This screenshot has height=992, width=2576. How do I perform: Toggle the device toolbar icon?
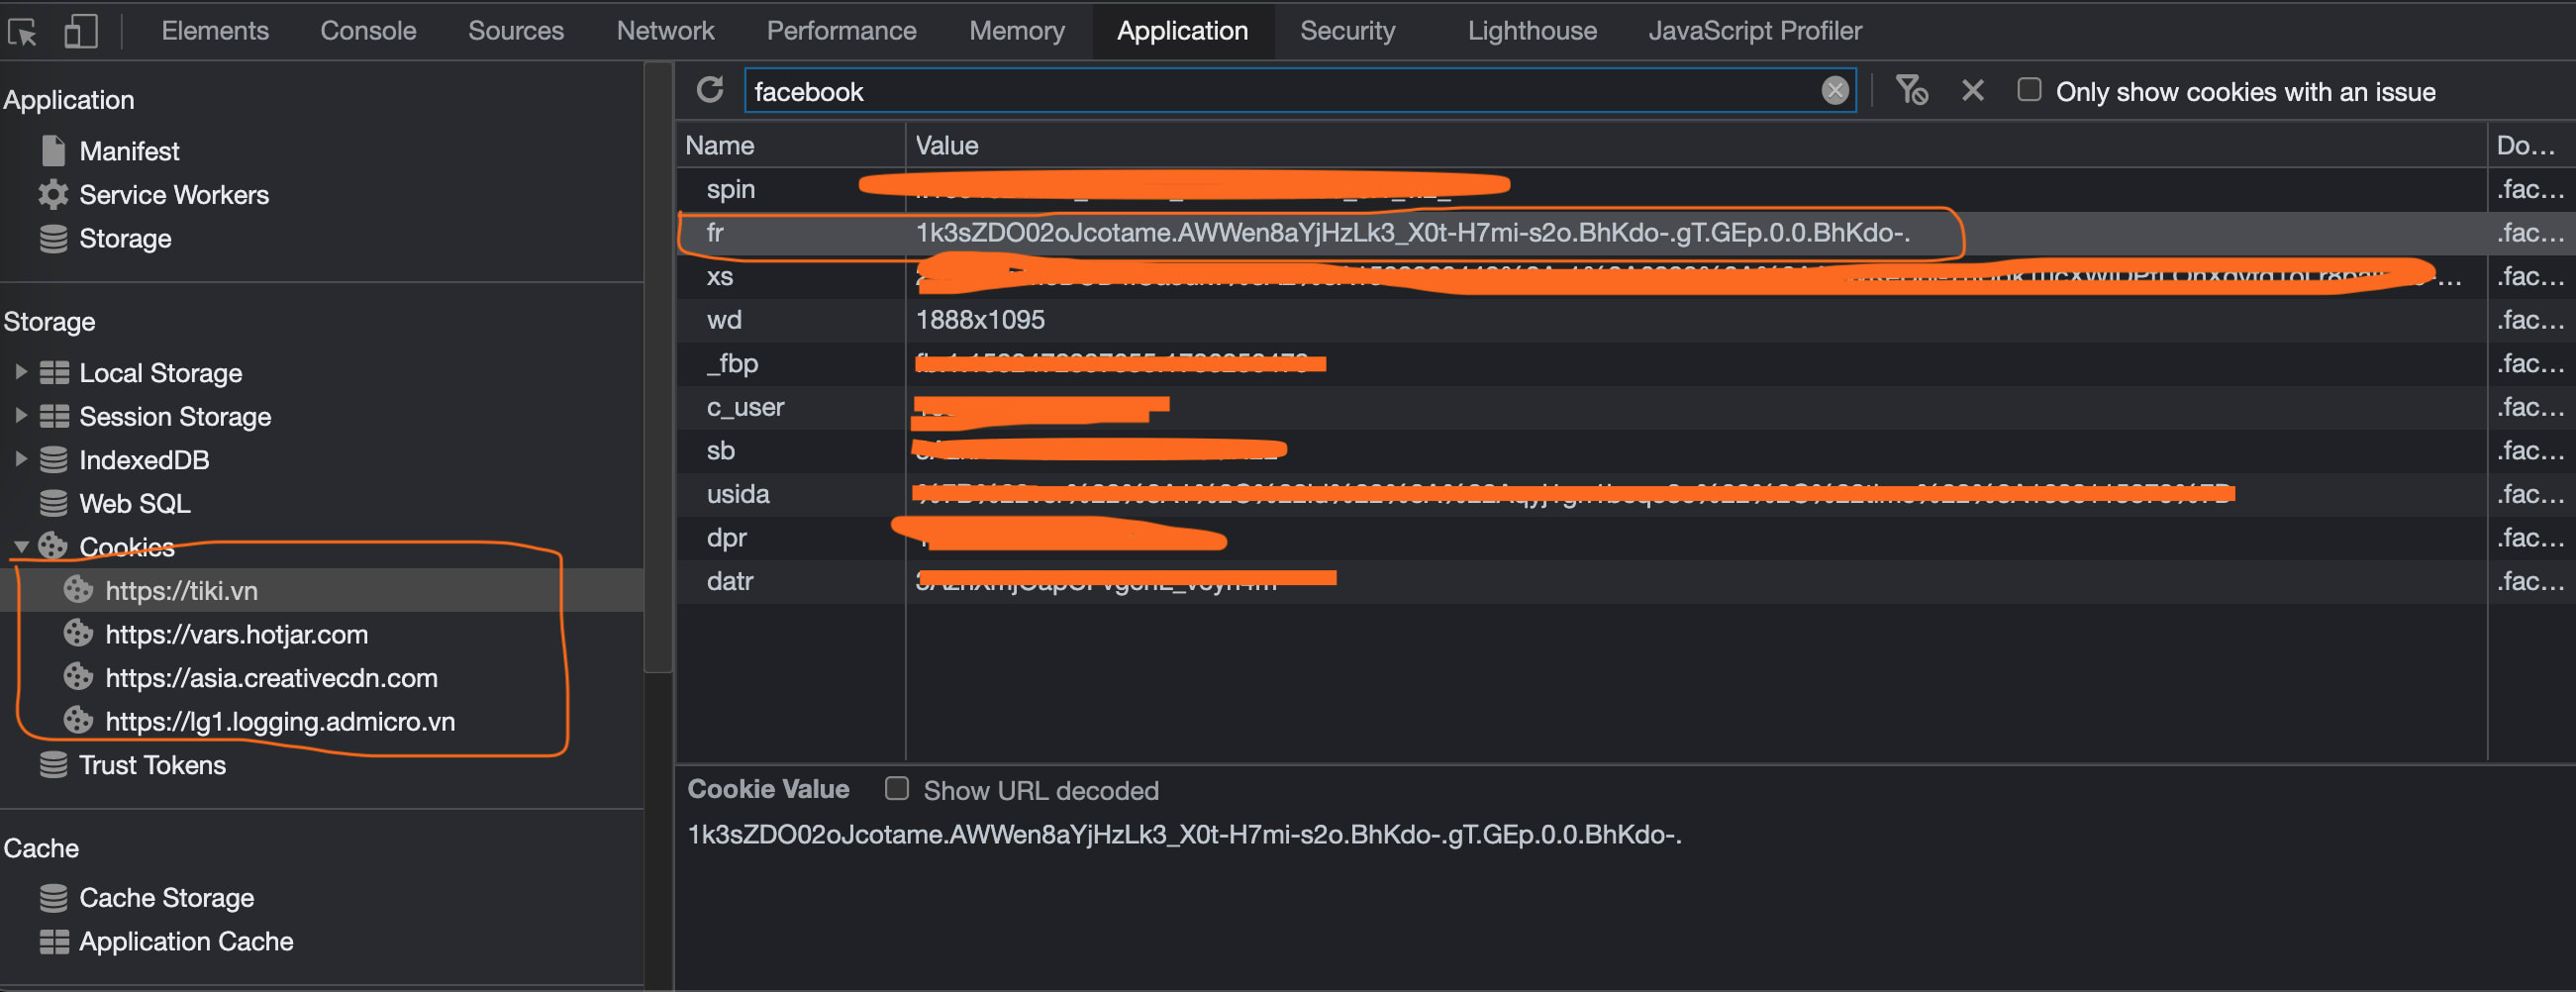[80, 32]
